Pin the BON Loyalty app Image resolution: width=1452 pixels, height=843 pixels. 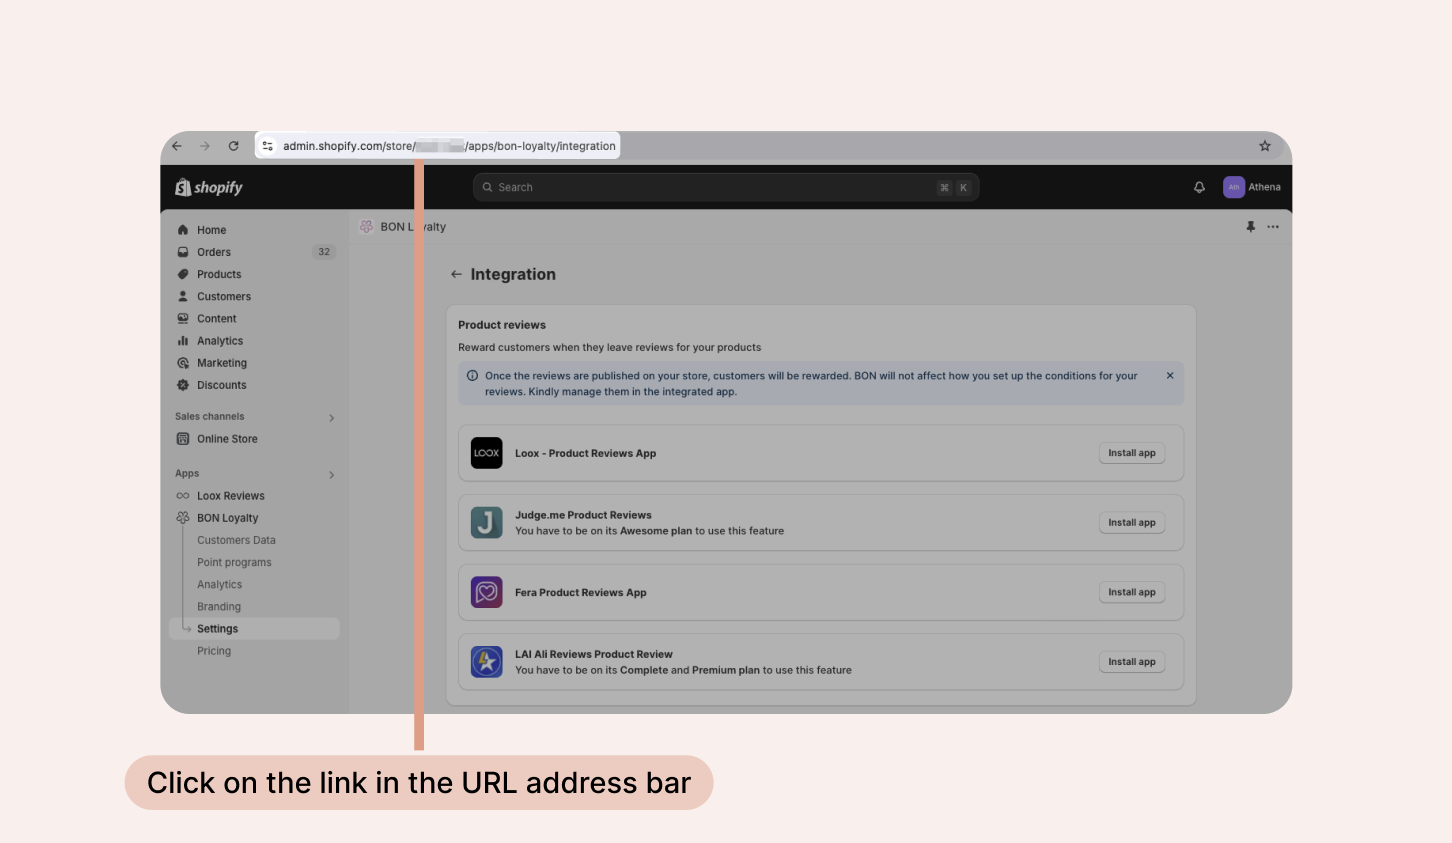(x=1250, y=227)
